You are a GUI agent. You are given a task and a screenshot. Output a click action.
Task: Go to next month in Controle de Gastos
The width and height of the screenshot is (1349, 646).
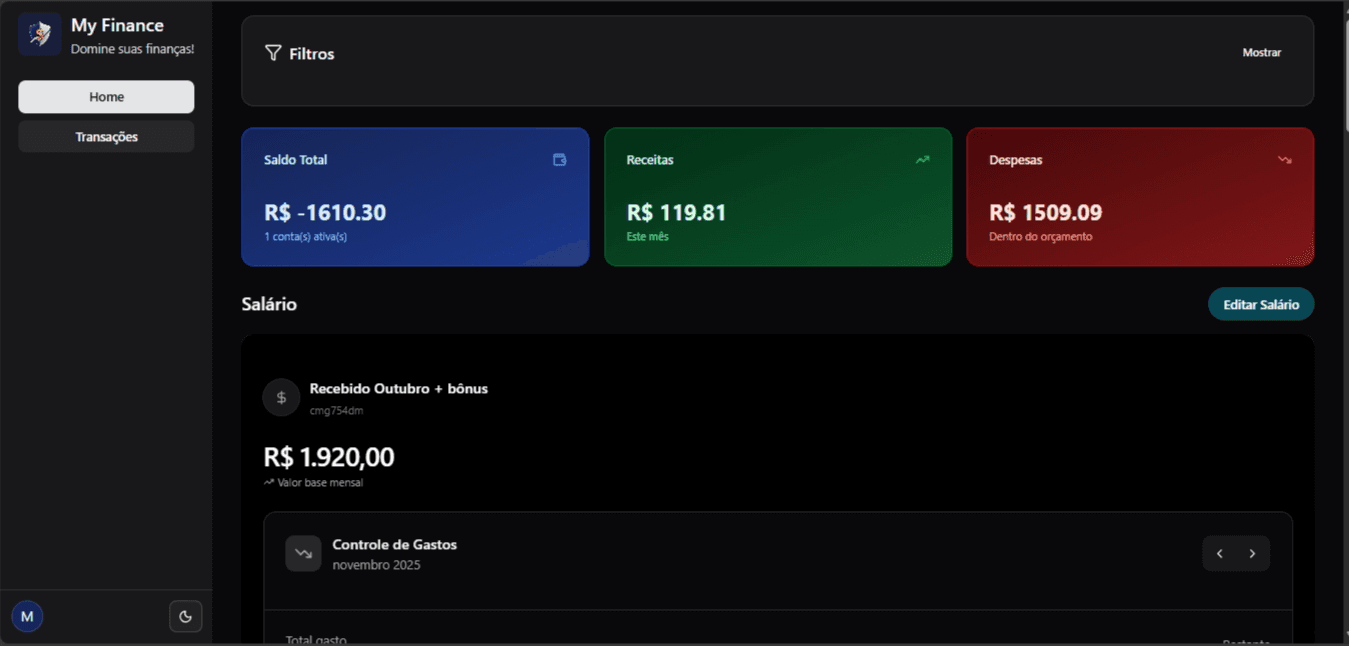1252,554
